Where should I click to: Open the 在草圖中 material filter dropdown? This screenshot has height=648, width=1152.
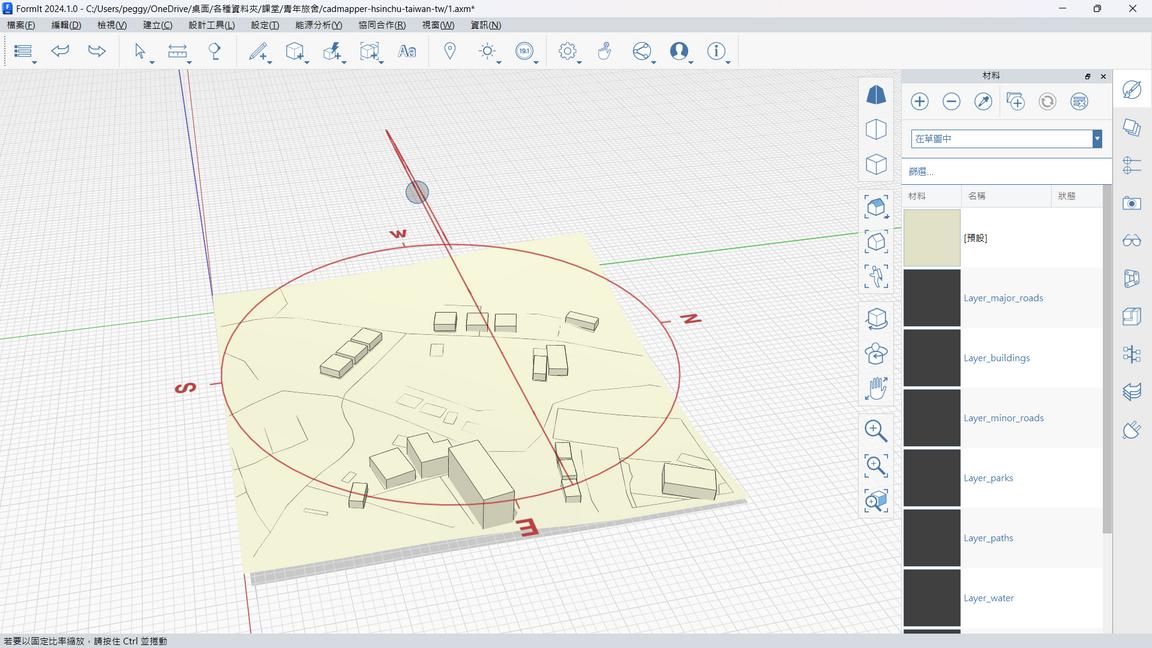[x=1097, y=139]
